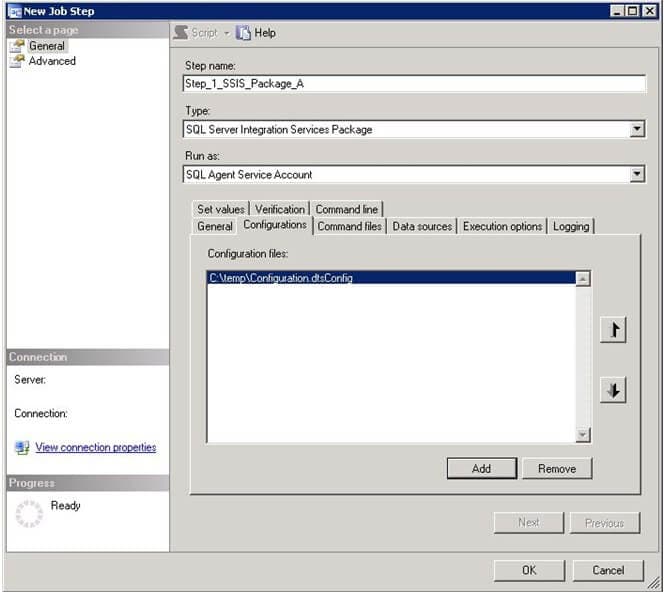Remove the selected configuration file
664x592 pixels.
(556, 468)
